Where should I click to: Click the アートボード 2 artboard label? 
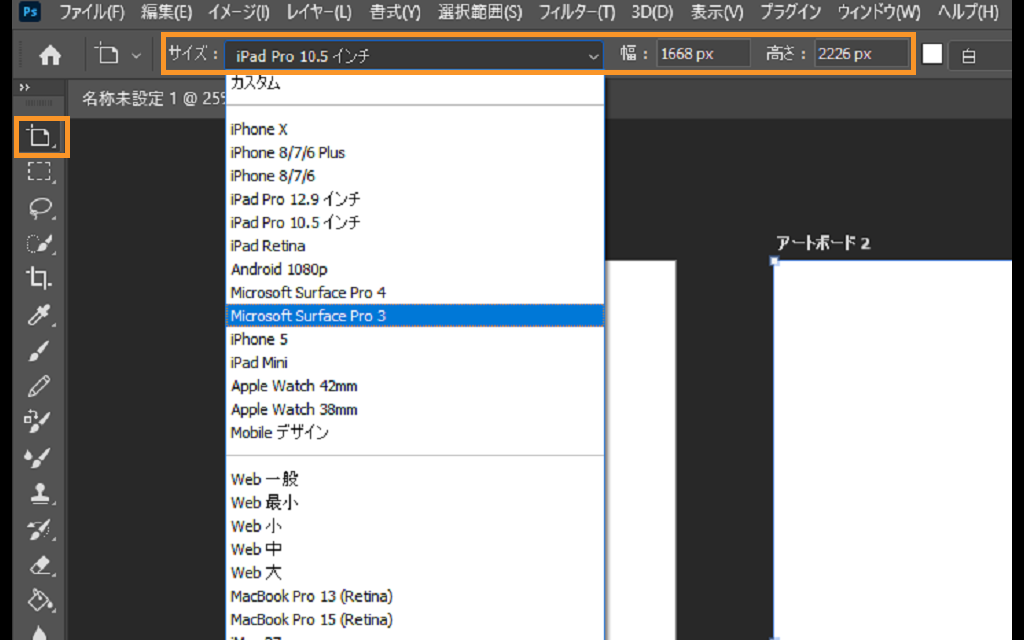coord(823,244)
